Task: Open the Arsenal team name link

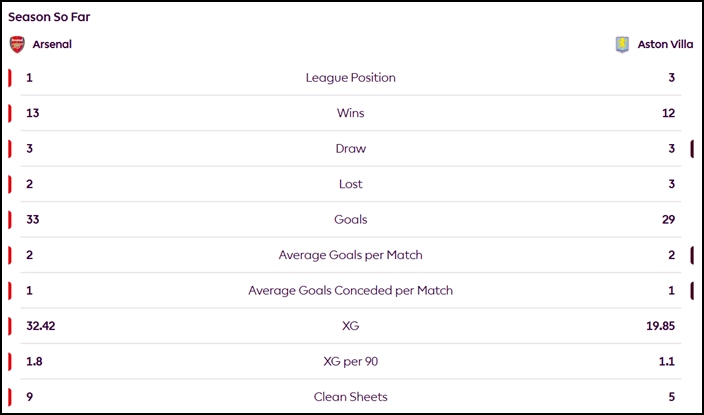Action: tap(52, 44)
